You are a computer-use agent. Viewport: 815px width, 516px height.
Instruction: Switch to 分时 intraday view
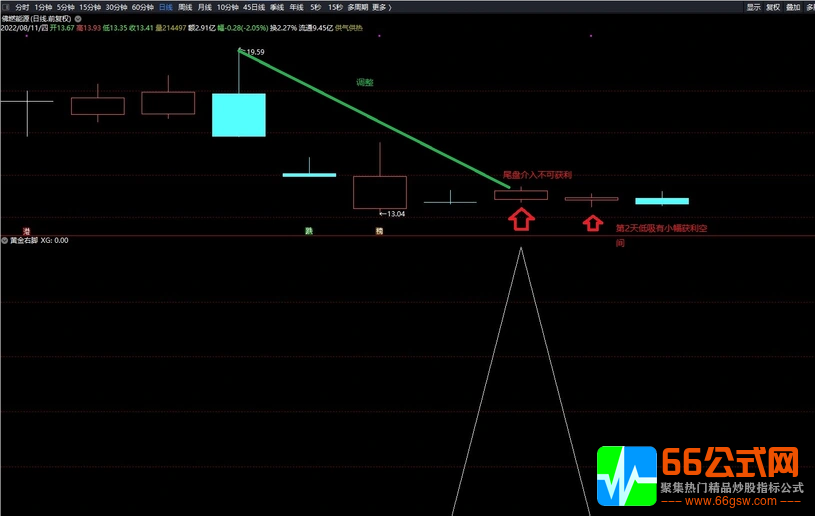[x=22, y=7]
